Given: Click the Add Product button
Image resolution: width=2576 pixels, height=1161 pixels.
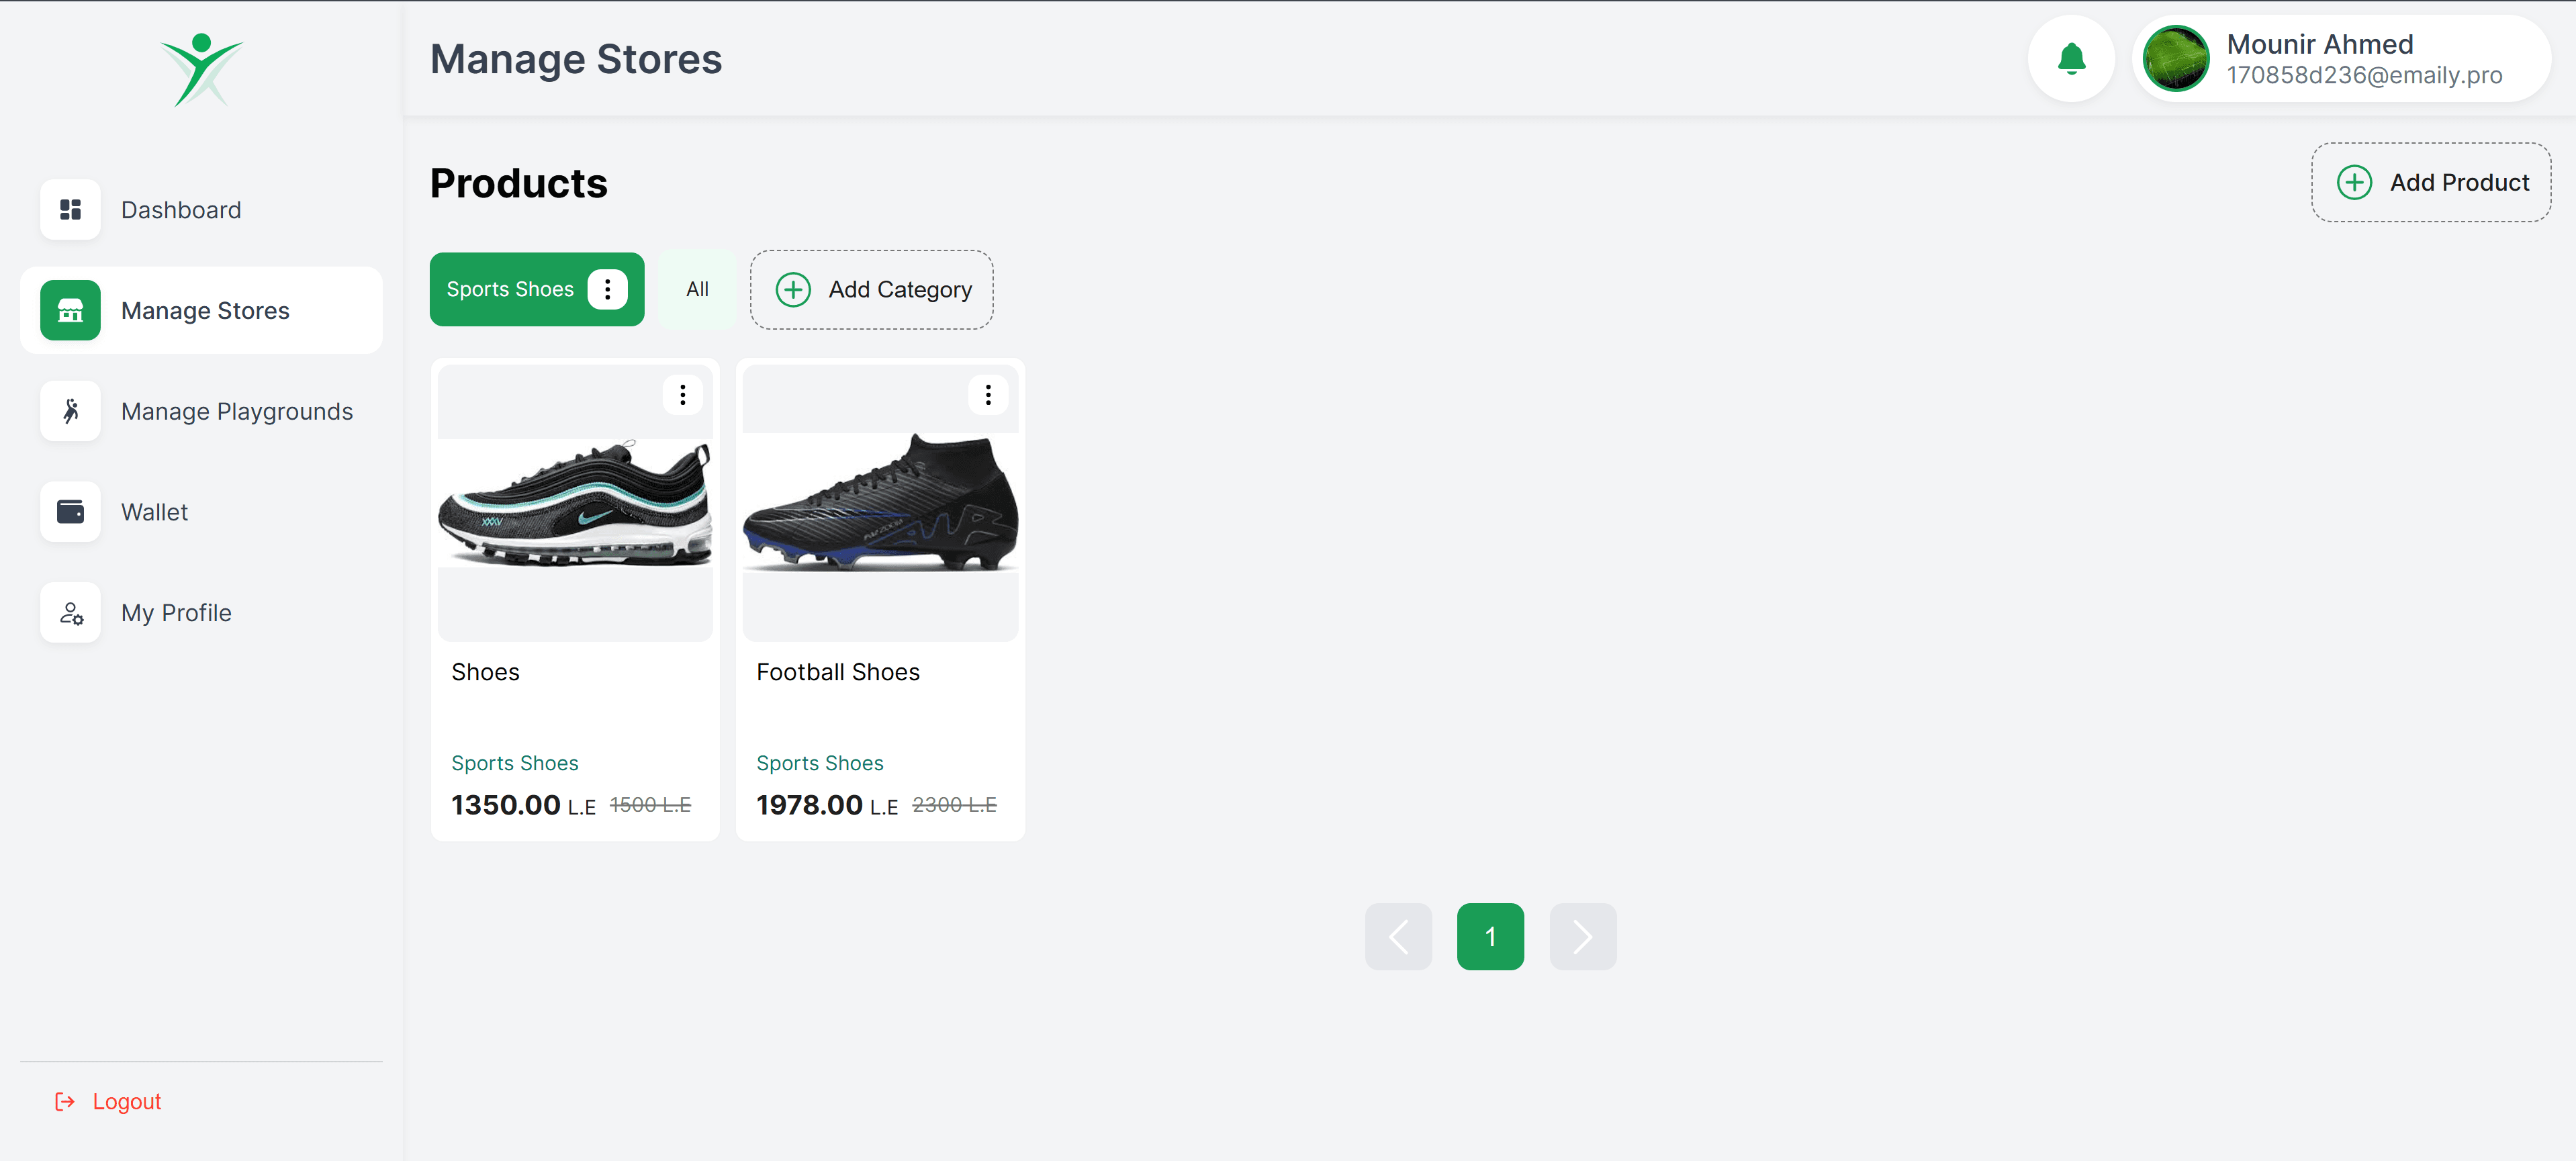Looking at the screenshot, I should tap(2431, 182).
